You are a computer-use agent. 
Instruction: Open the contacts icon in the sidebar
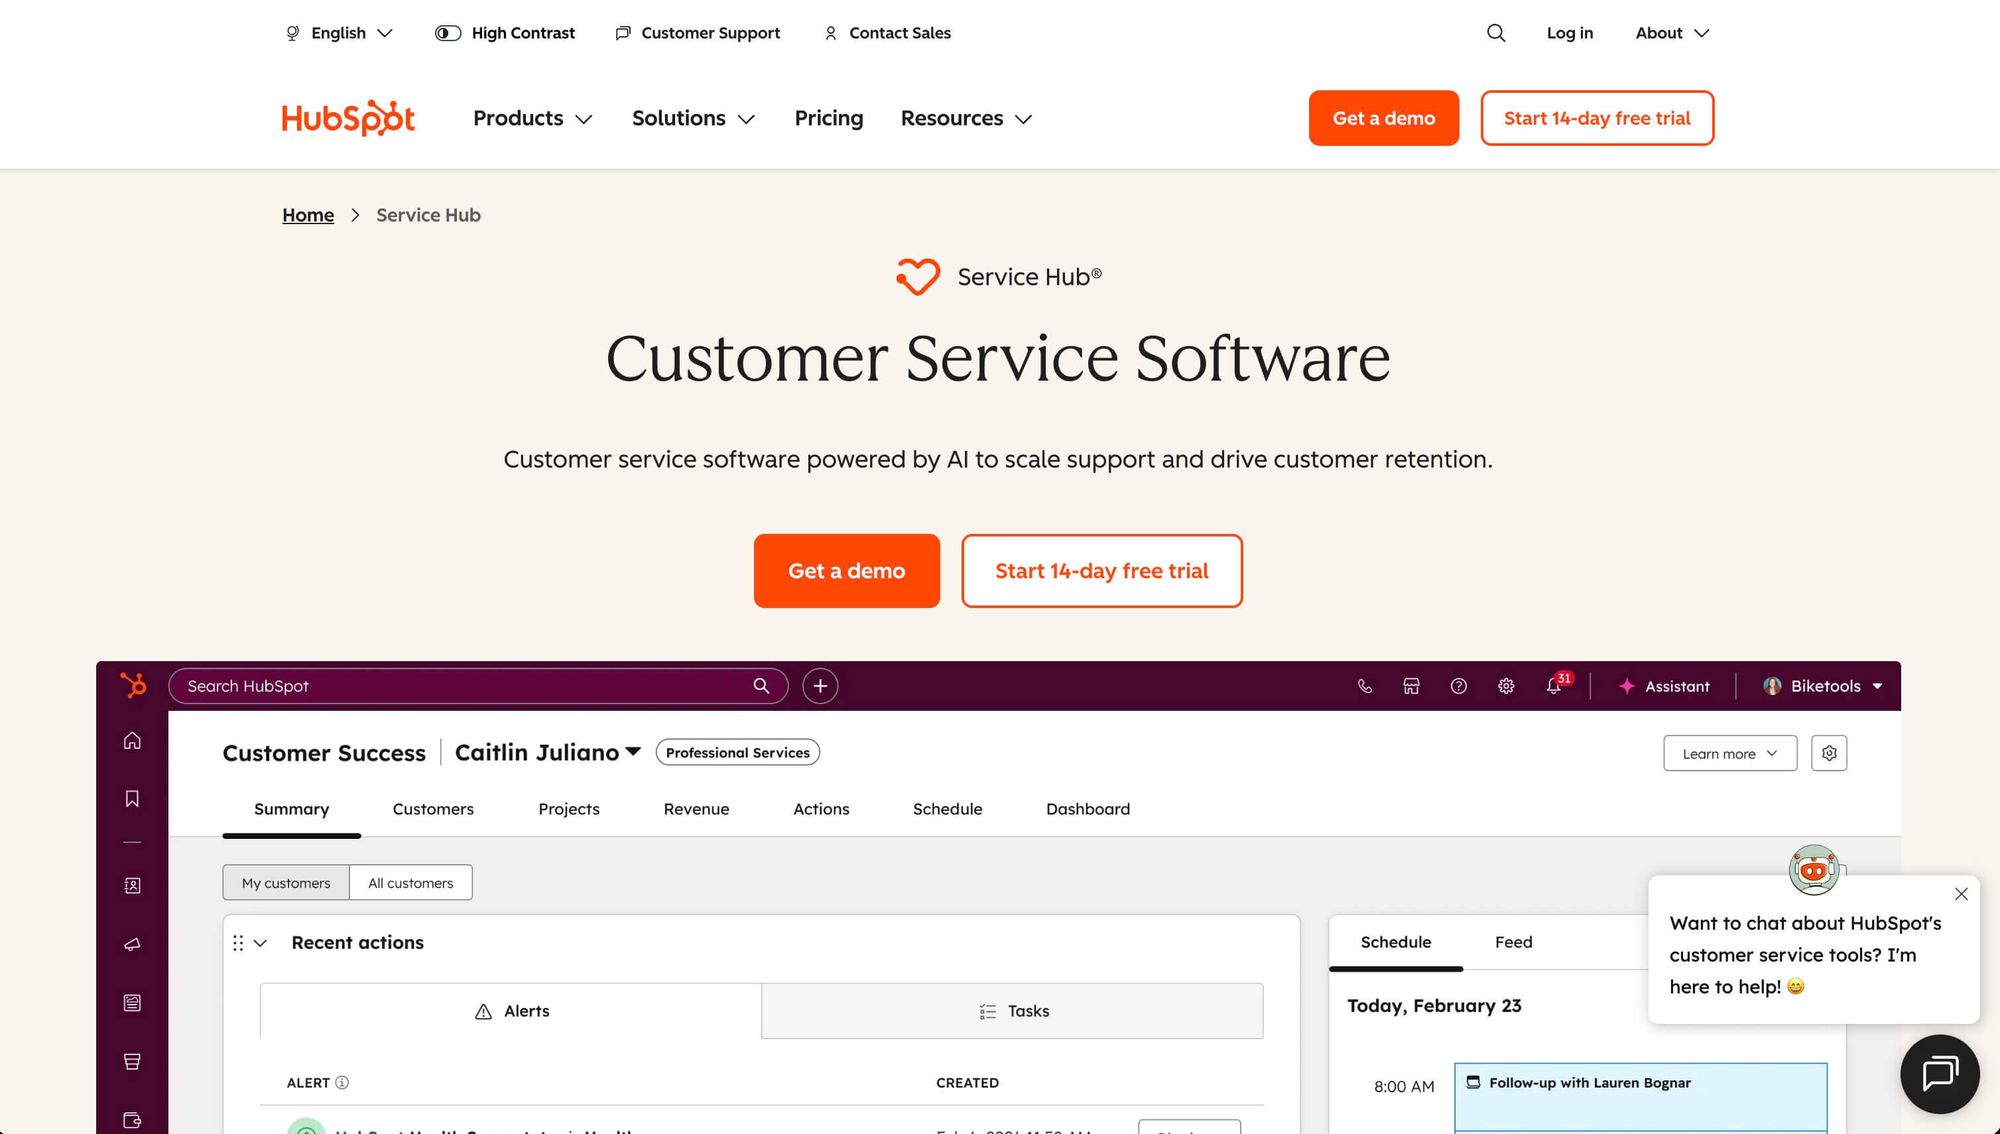pos(132,885)
